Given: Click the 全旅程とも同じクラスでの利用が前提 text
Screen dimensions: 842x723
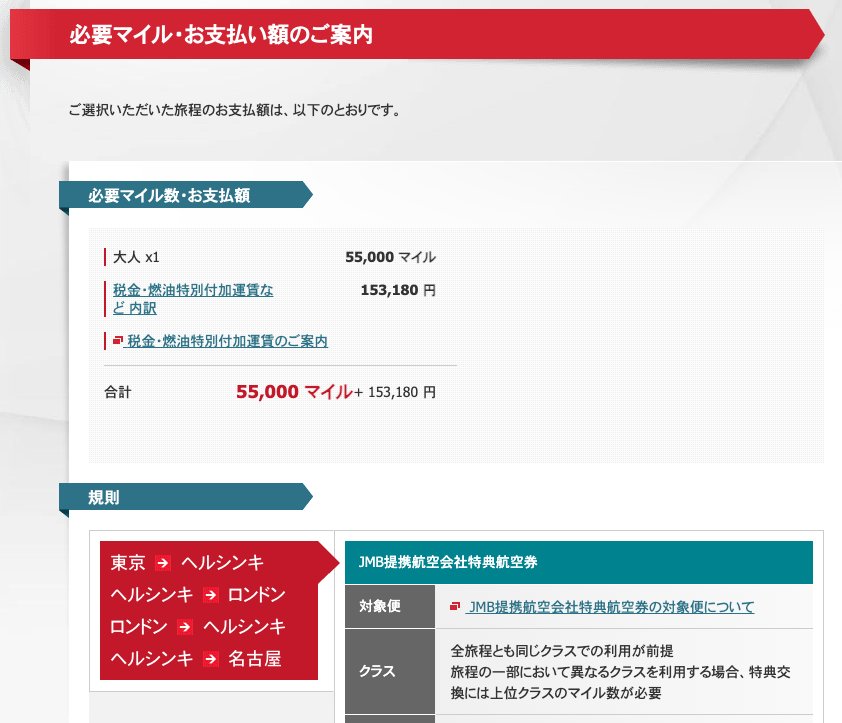Looking at the screenshot, I should 562,651.
